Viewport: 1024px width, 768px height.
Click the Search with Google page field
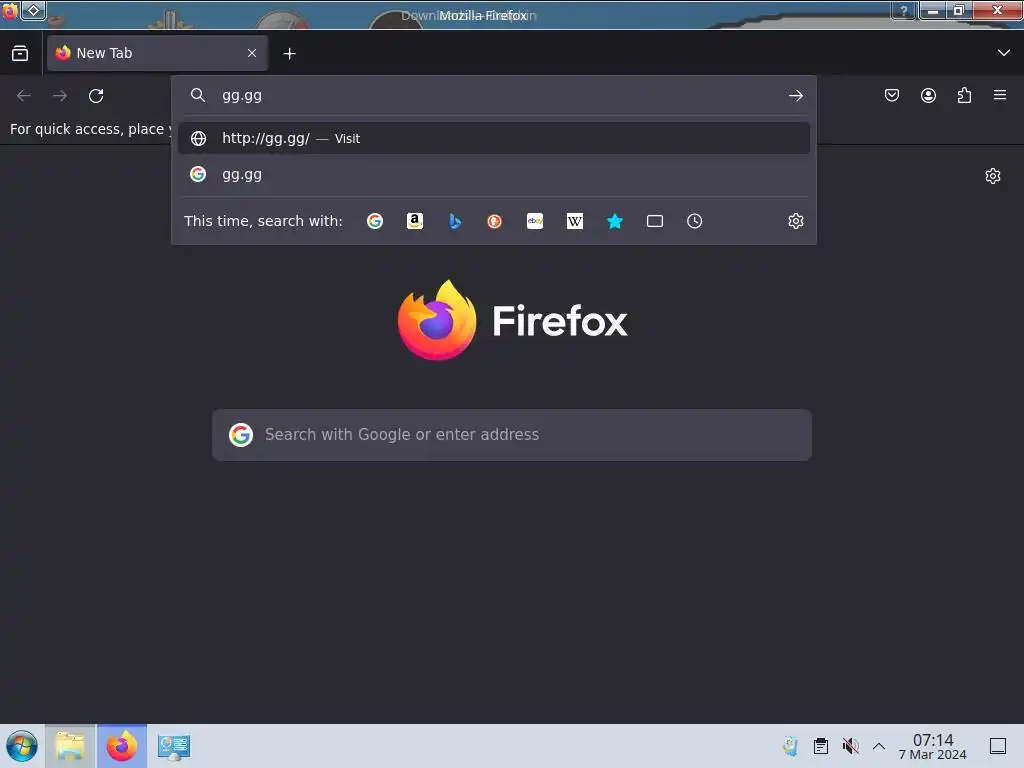pos(512,435)
